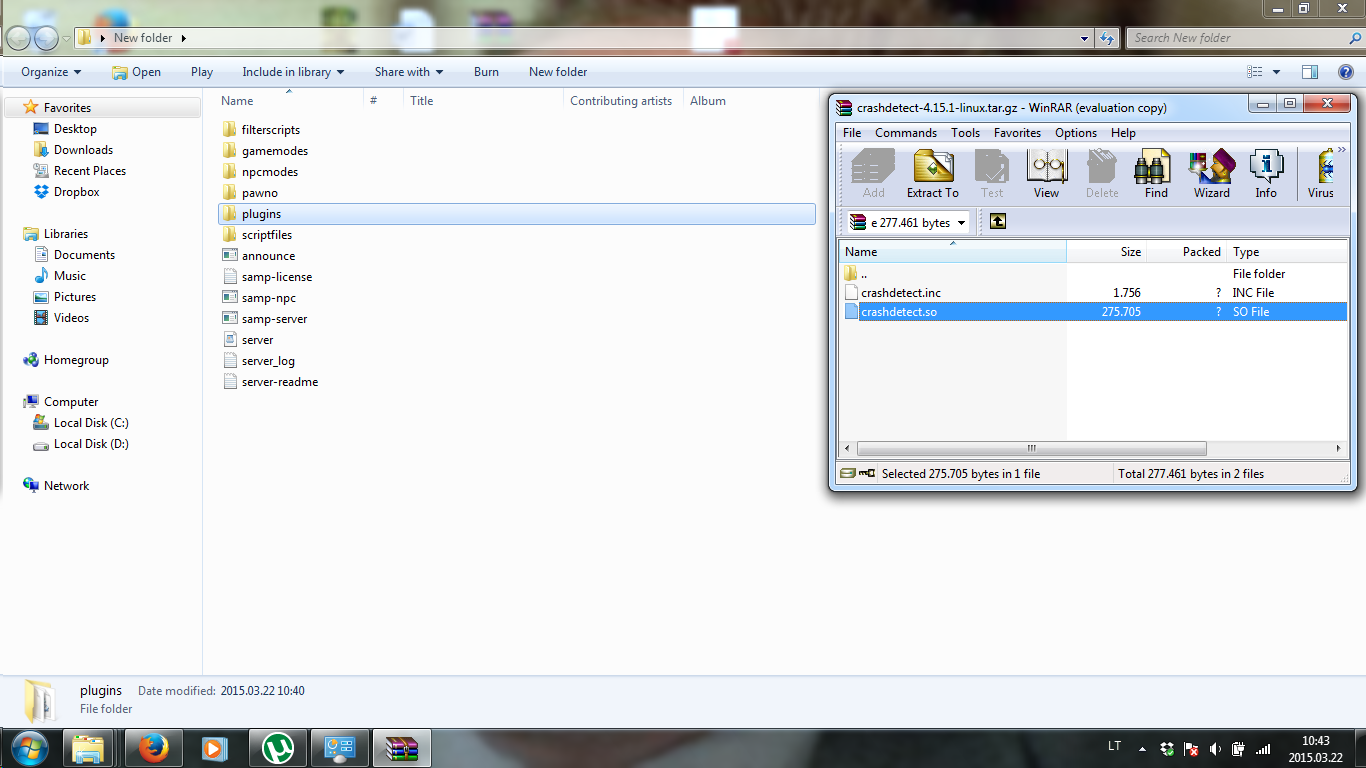
Task: Select Local Disk (C:) in sidebar
Action: [x=91, y=423]
